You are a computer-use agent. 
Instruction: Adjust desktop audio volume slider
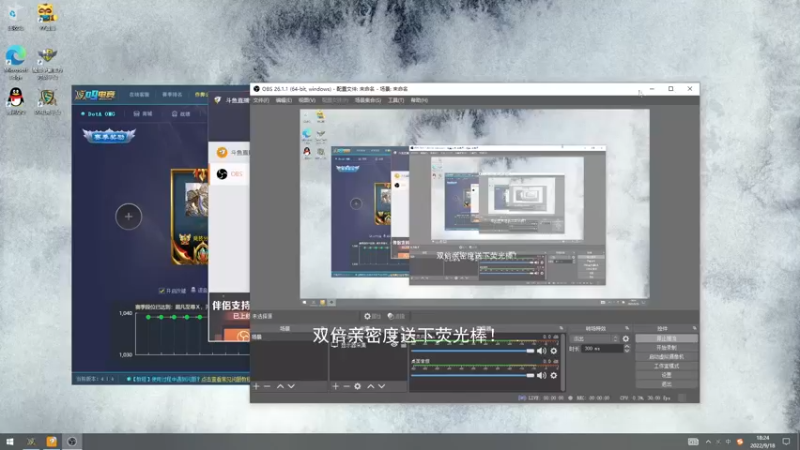tap(472, 376)
